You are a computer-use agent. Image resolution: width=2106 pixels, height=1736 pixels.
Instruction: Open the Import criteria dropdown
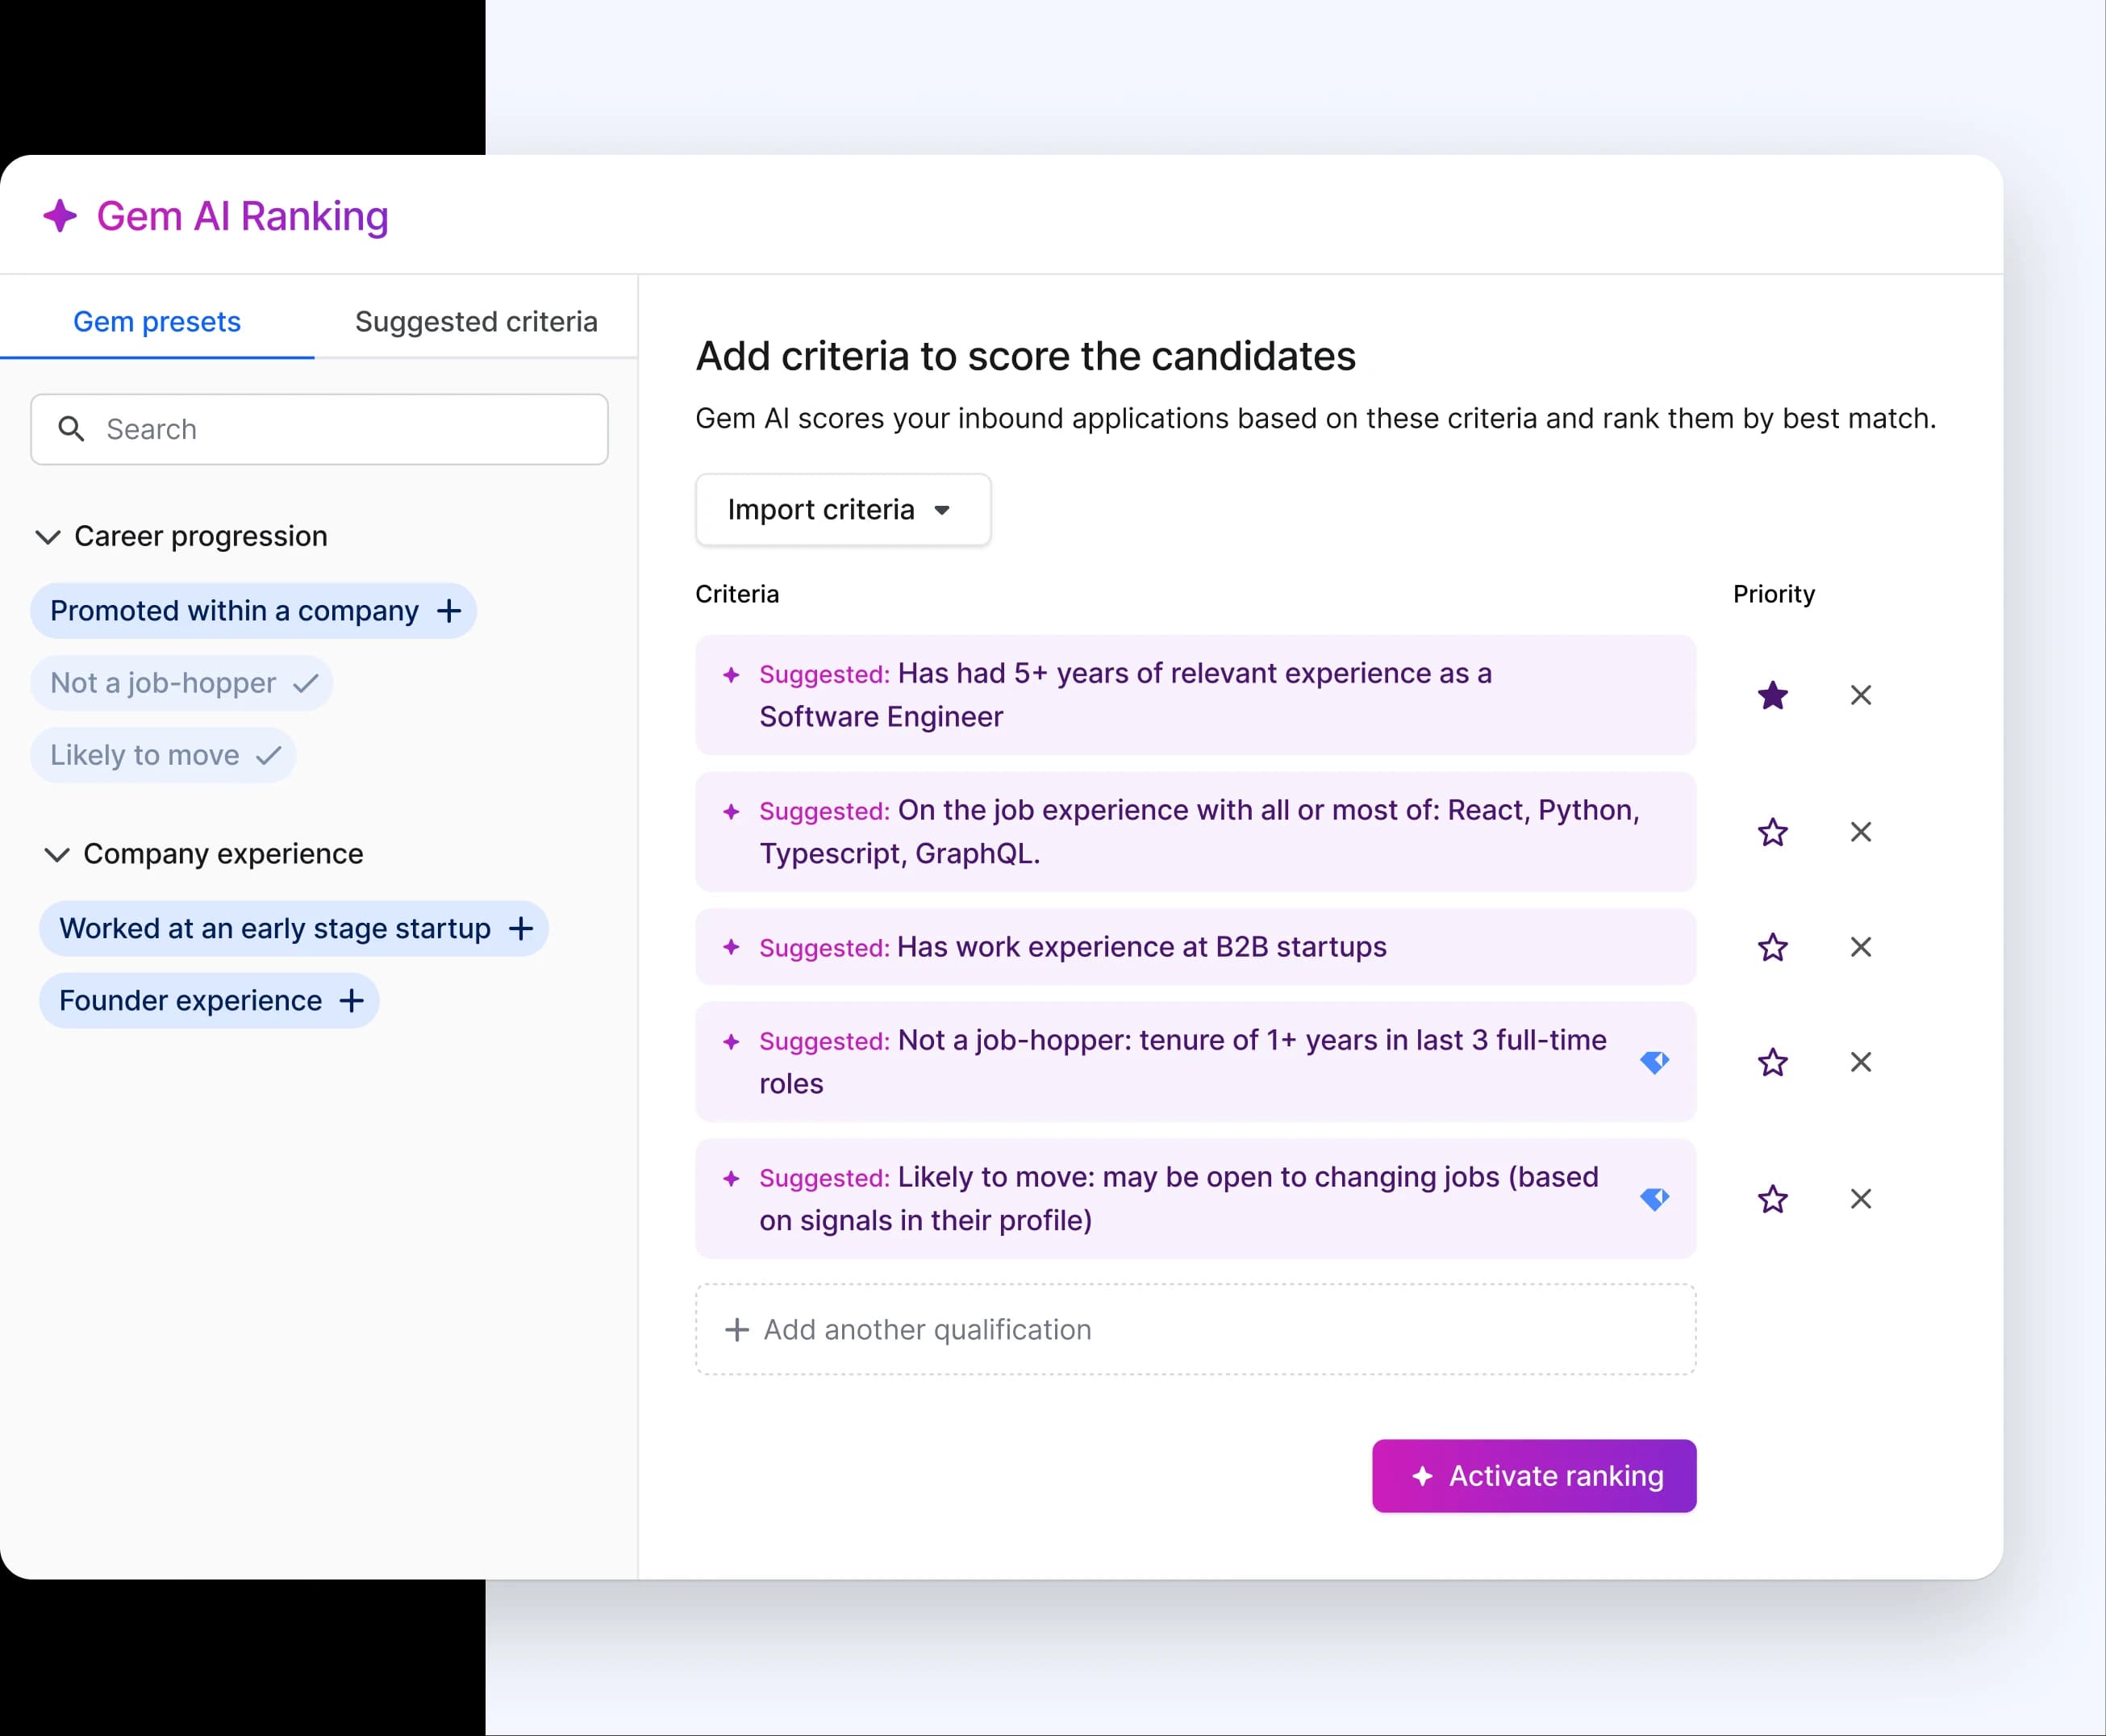tap(842, 510)
